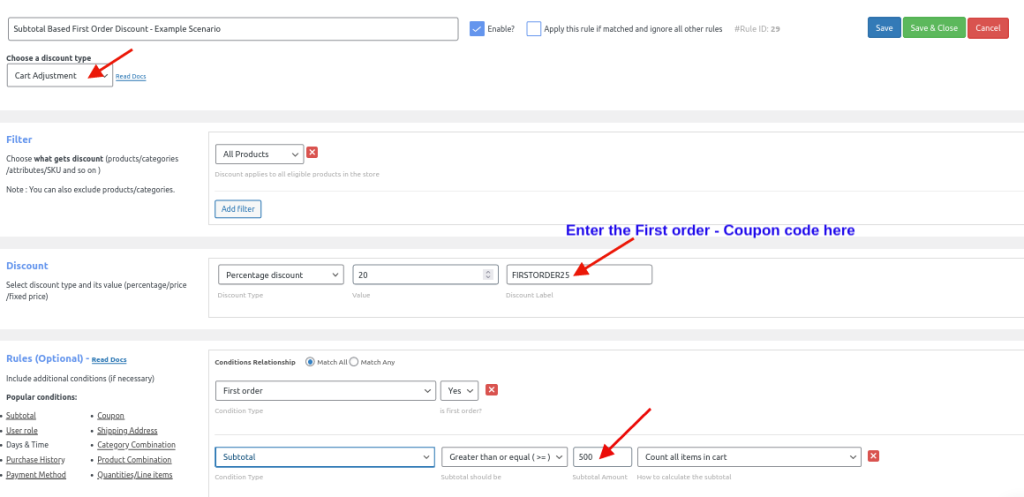This screenshot has height=497, width=1024.
Task: Expand 'Count all items in cart' dropdown
Action: click(x=748, y=457)
